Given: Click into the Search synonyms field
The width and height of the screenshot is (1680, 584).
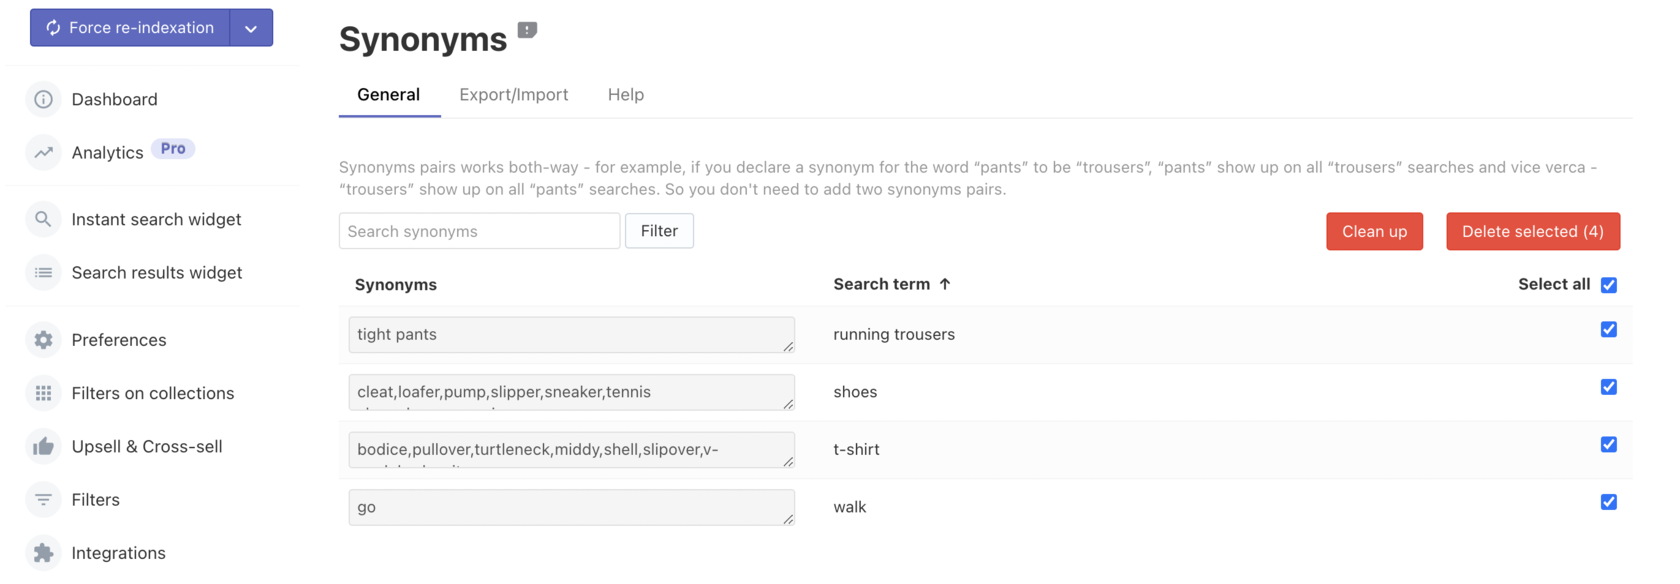Looking at the screenshot, I should (x=479, y=231).
